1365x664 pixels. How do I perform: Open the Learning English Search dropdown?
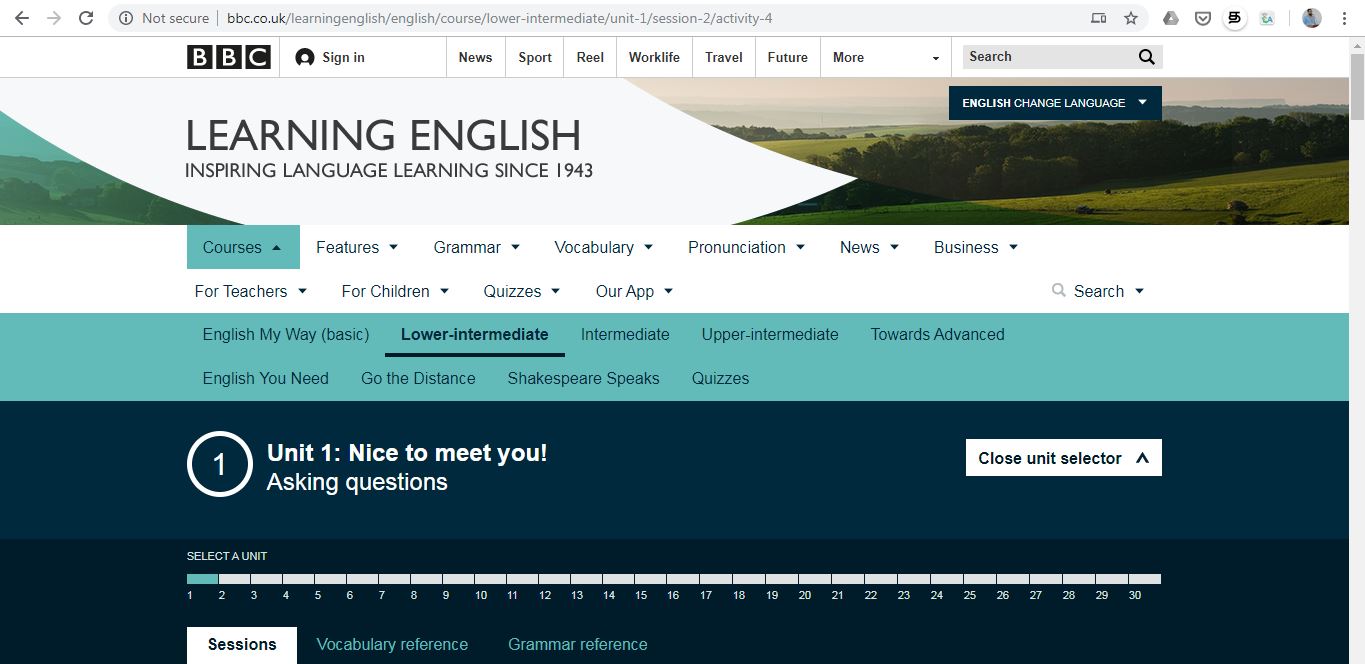[1098, 291]
